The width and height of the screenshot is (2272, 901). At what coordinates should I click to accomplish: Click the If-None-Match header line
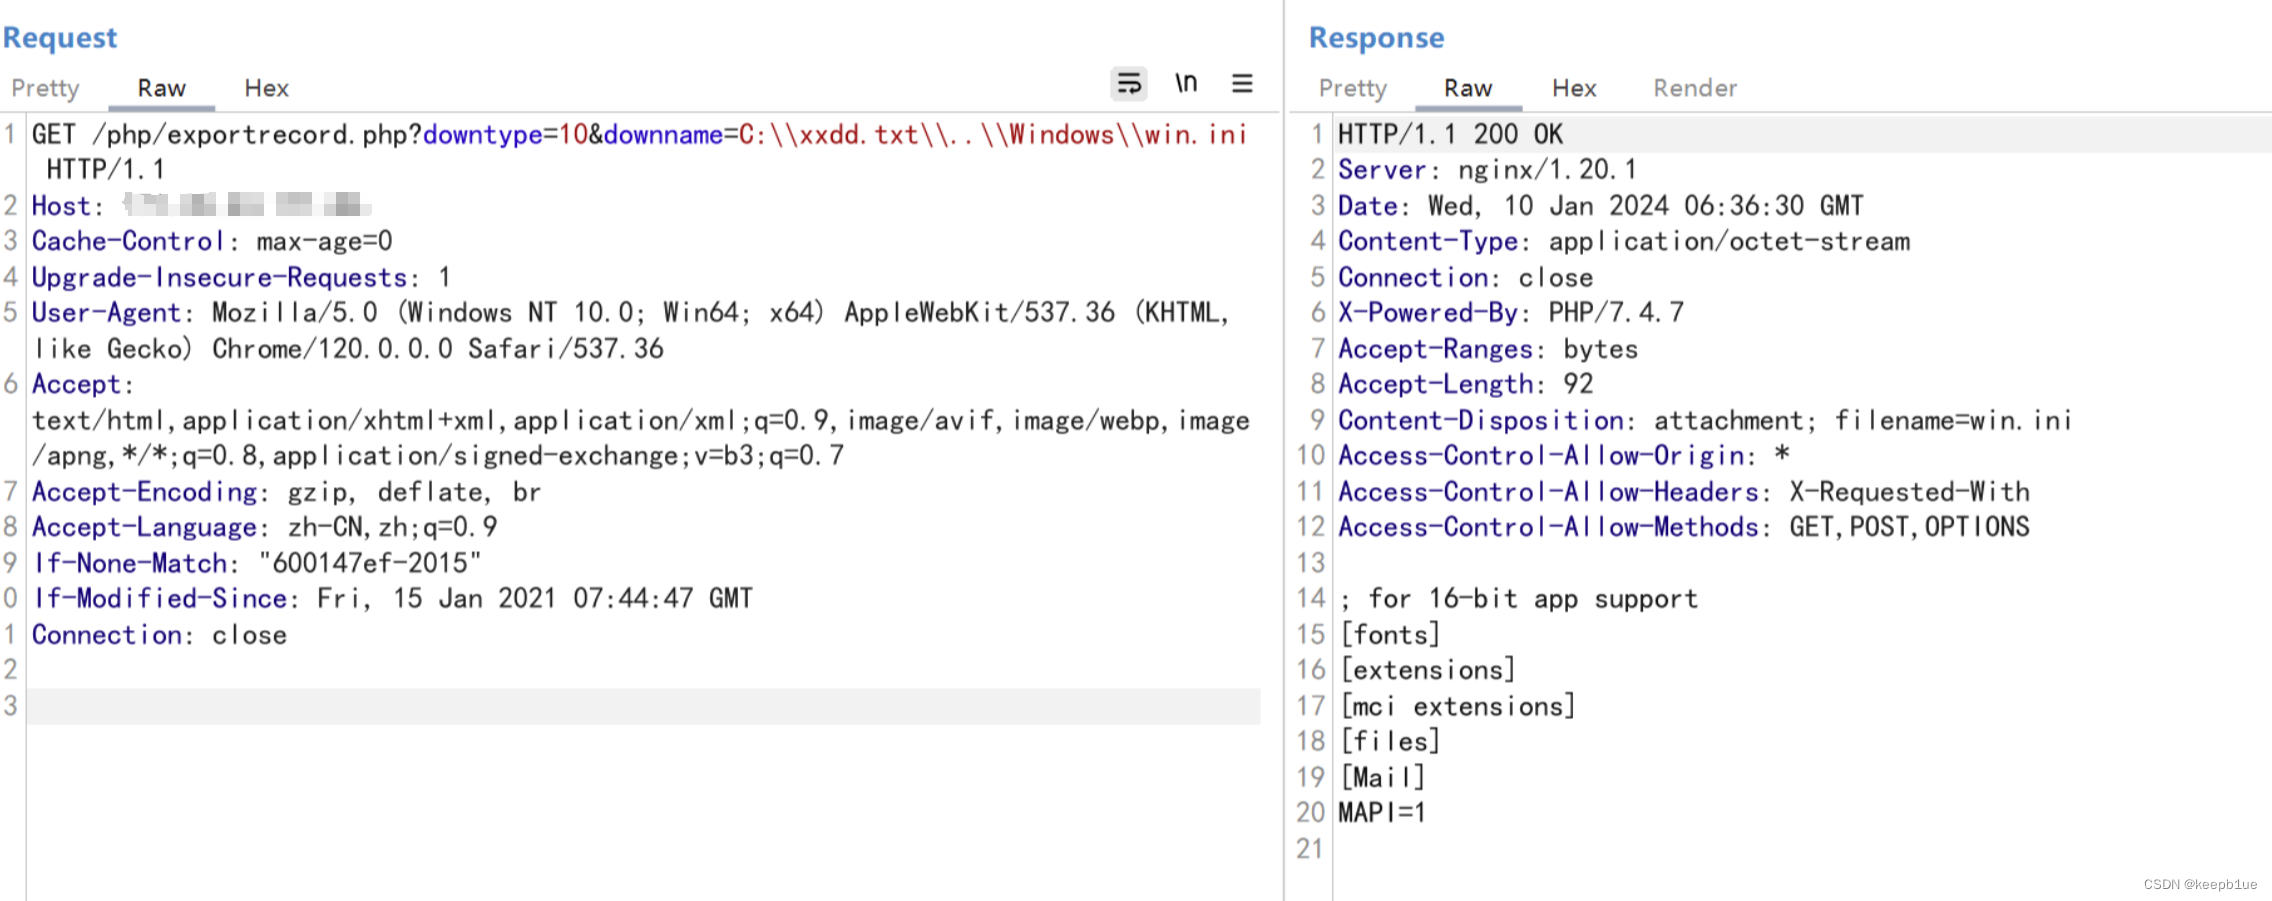[x=256, y=563]
